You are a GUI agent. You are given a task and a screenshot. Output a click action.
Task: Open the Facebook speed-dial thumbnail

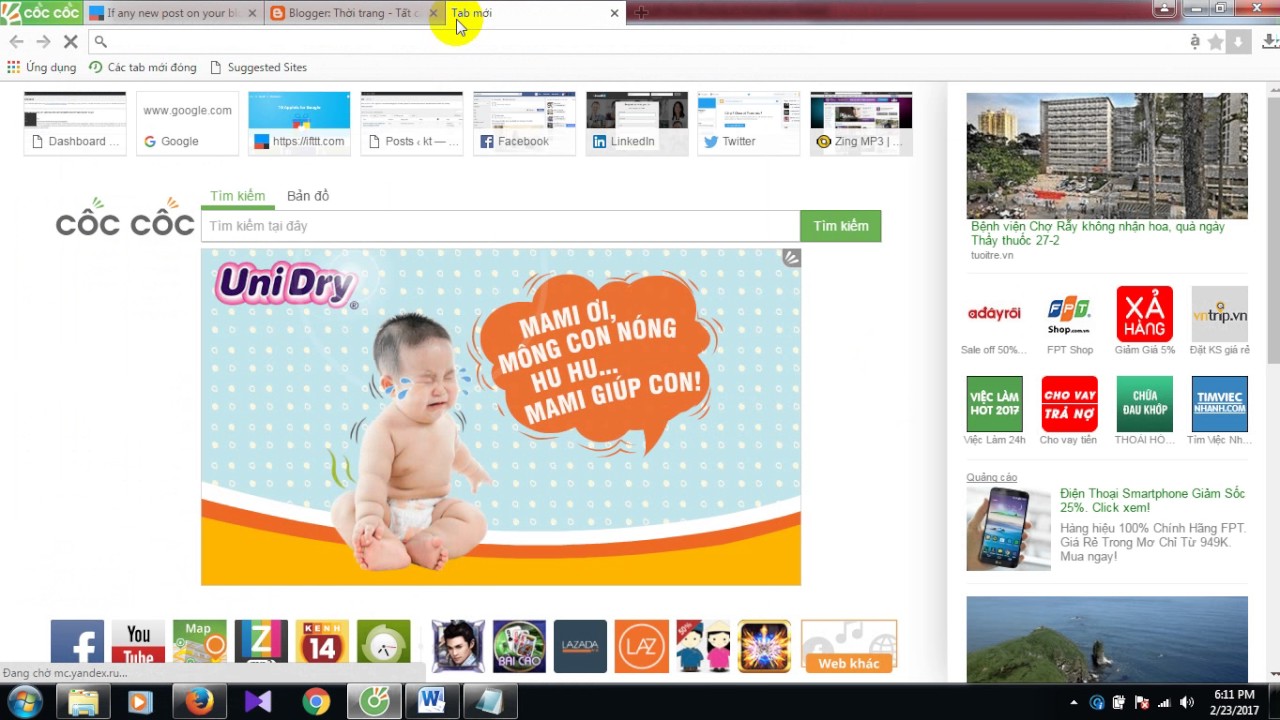524,123
